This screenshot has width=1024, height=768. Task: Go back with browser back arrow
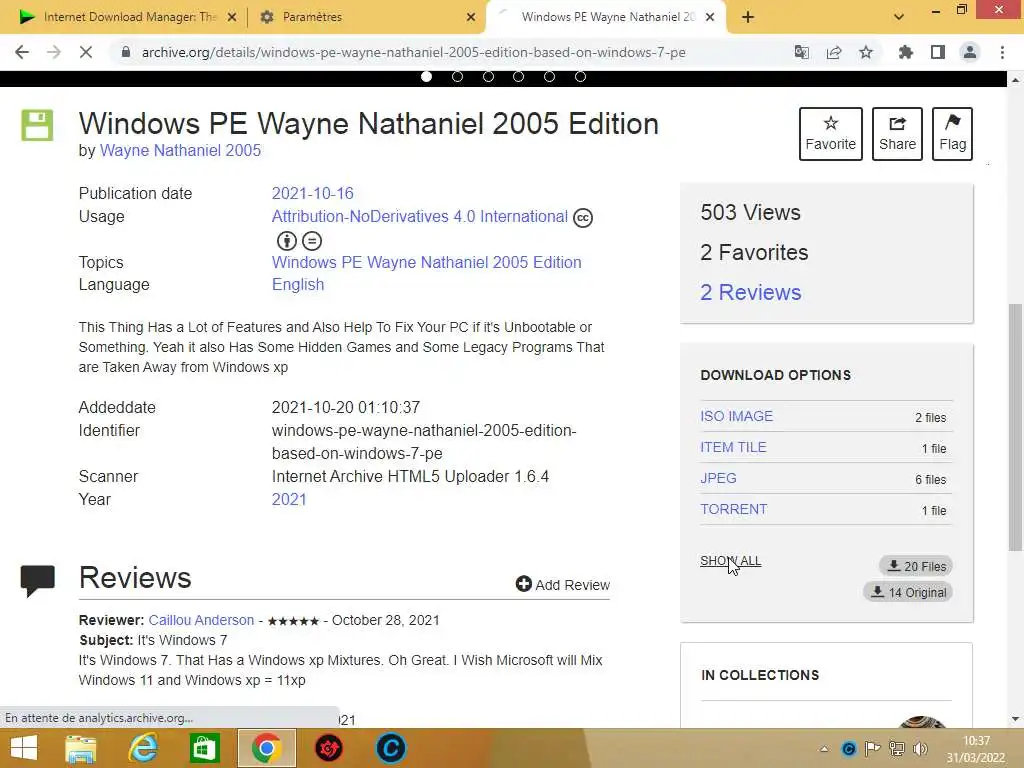[22, 52]
